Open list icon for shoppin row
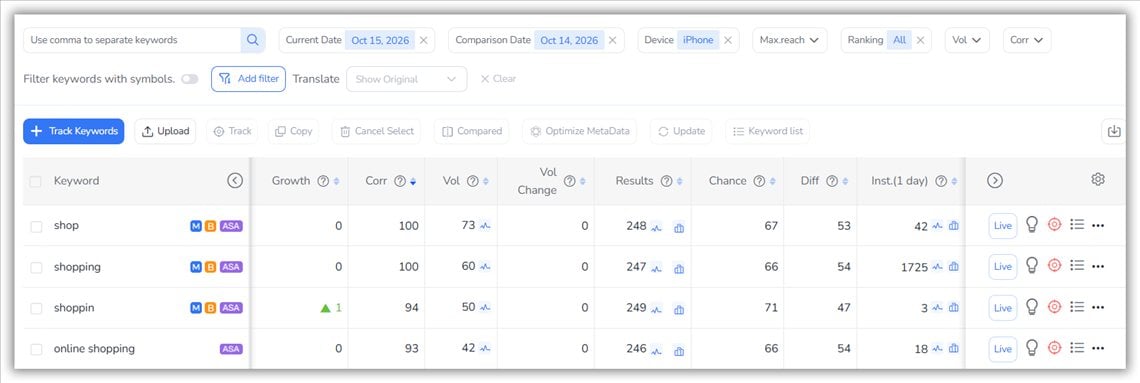 tap(1077, 307)
